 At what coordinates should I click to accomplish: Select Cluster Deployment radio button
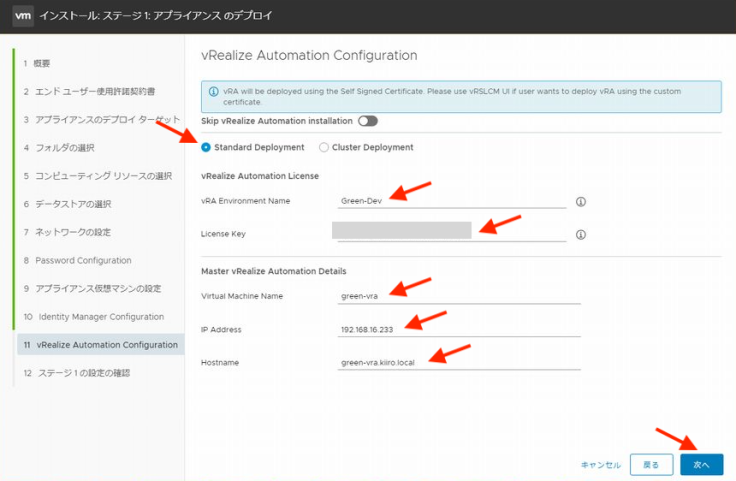(323, 147)
